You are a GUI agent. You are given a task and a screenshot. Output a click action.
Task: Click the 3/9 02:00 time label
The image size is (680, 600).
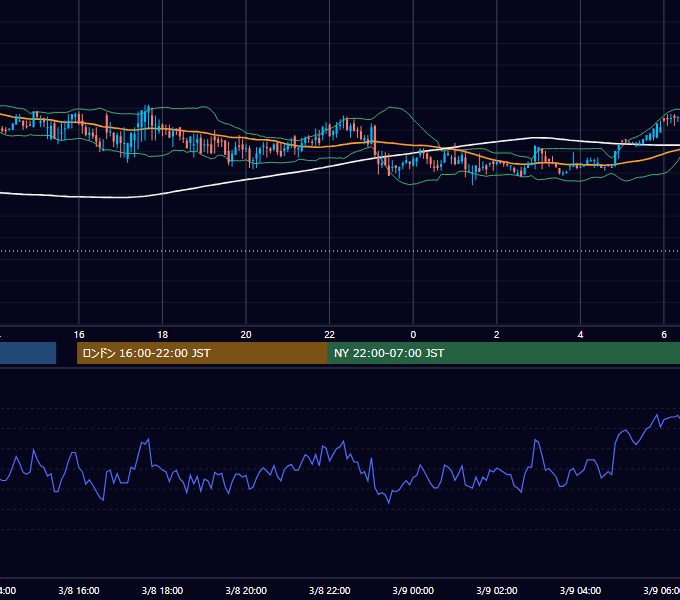coord(497,590)
